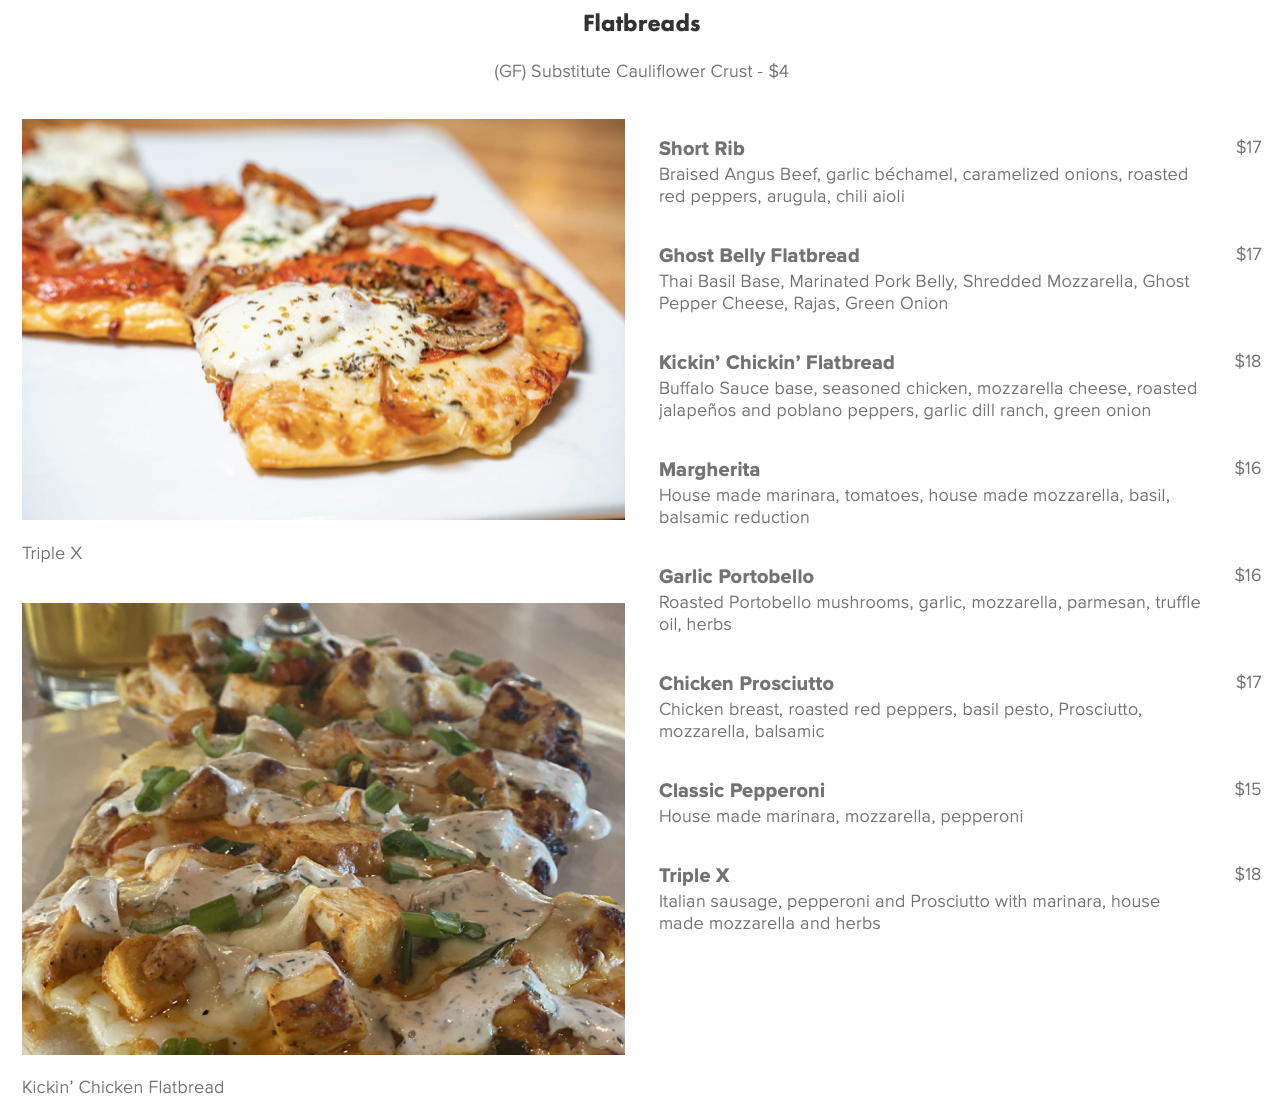The height and width of the screenshot is (1104, 1276).
Task: Click the Ghost Belly Flatbread ingredients text
Action: point(923,292)
